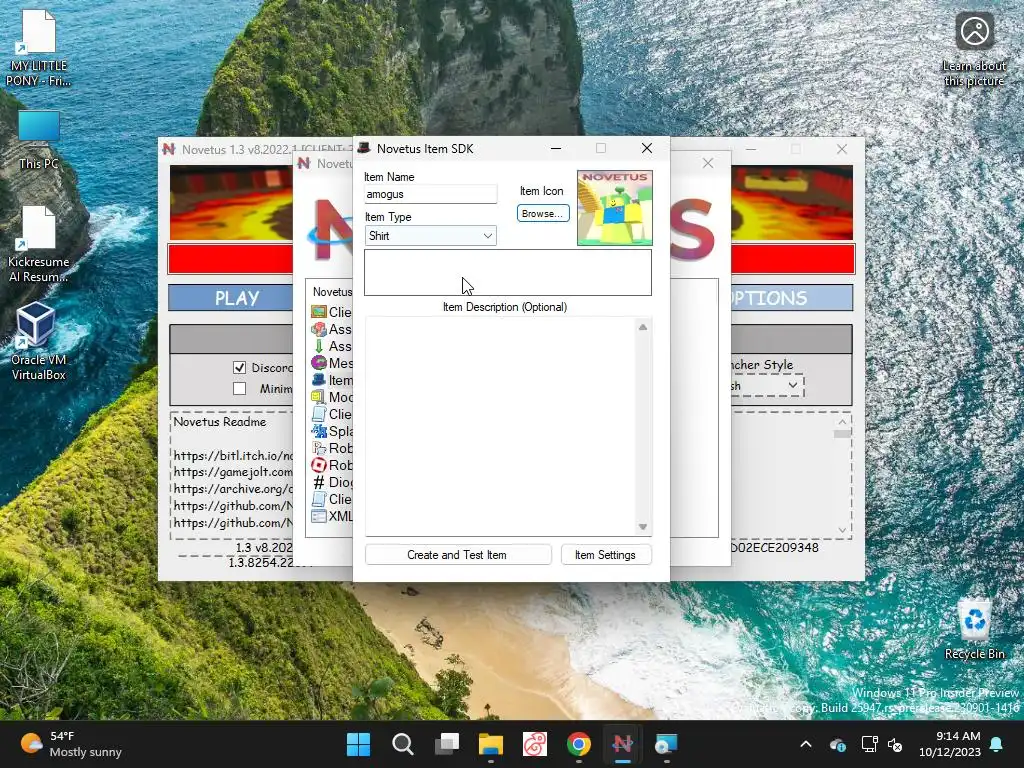This screenshot has width=1024, height=768.
Task: Click Learn about this picture icon
Action: pos(974,50)
